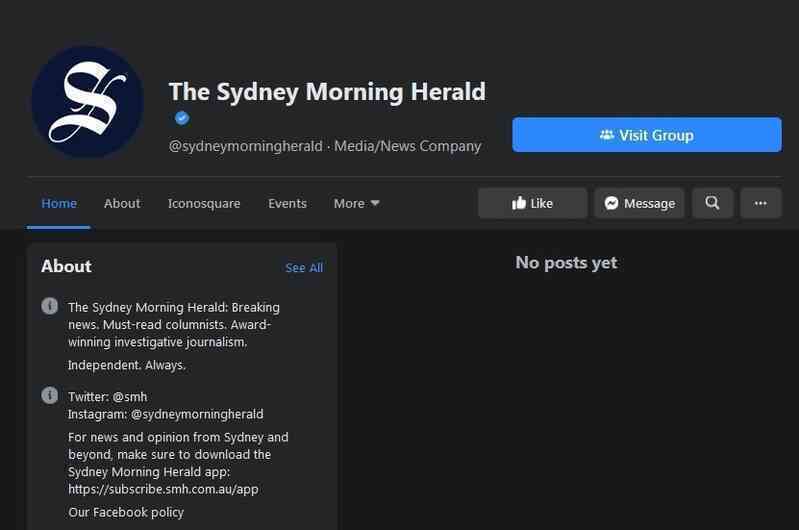799x530 pixels.
Task: Open the Sydney Morning Herald profile picture
Action: click(x=88, y=102)
